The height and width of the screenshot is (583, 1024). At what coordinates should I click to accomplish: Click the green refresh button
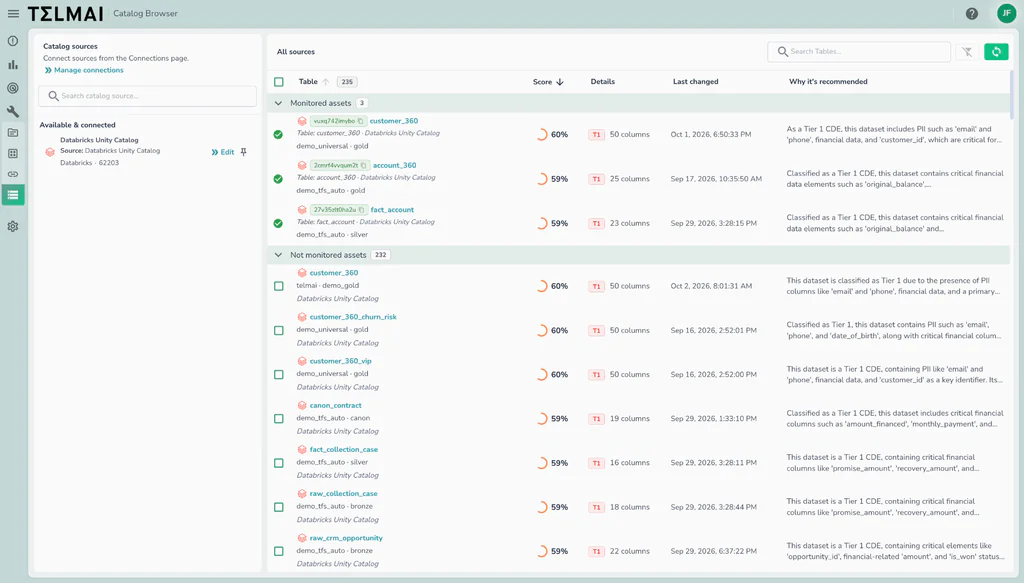pos(996,52)
